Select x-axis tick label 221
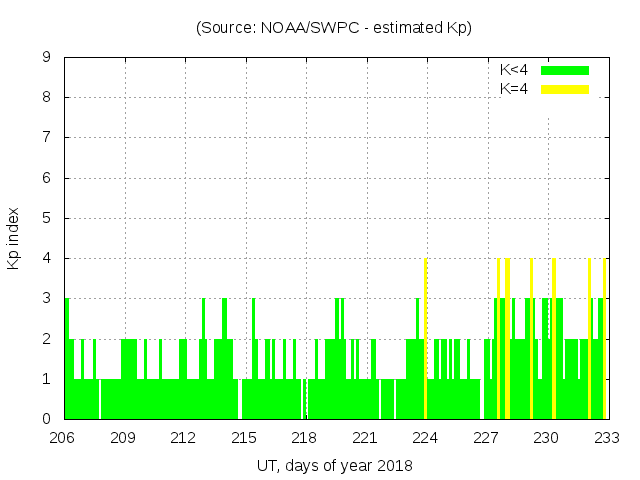The height and width of the screenshot is (480, 640). pyautogui.click(x=365, y=438)
